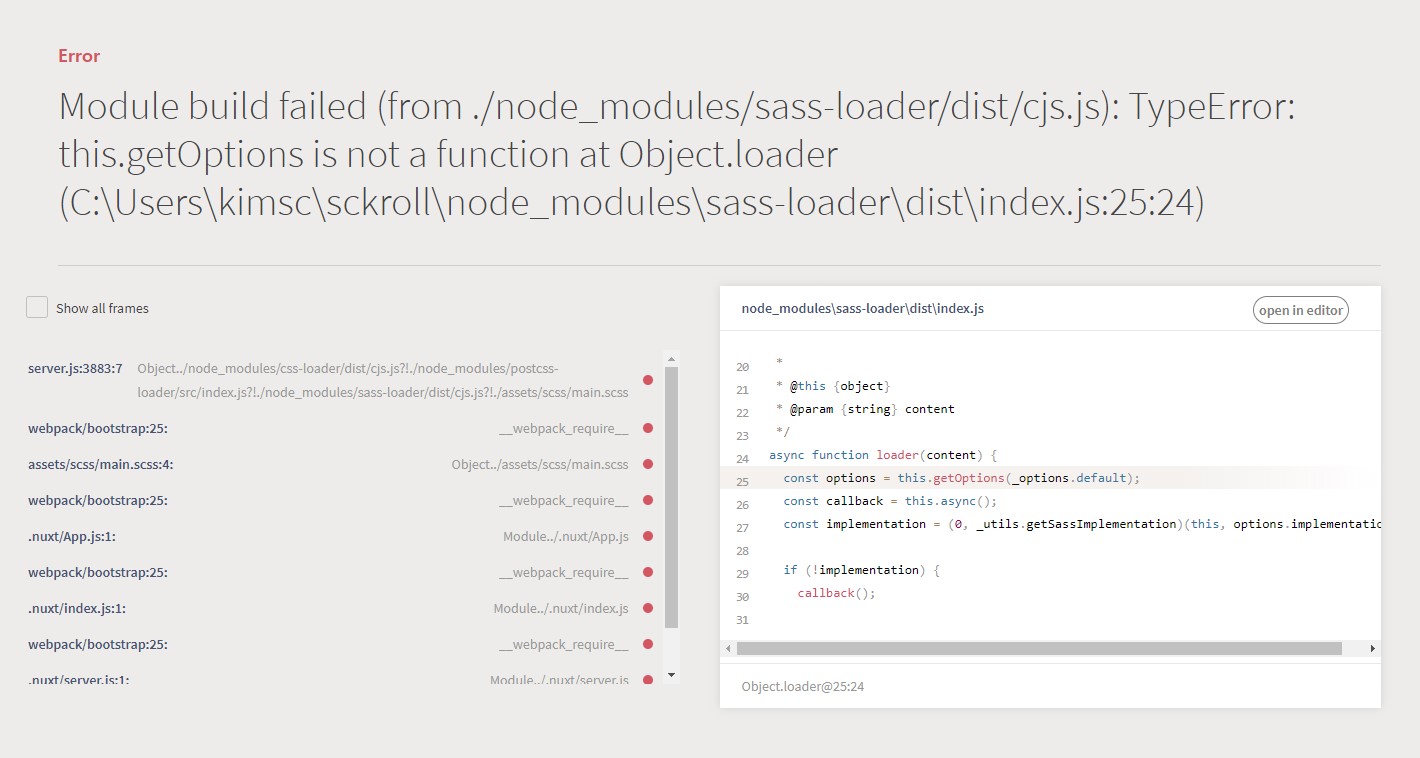Viewport: 1420px width, 758px height.
Task: Enable the Show all frames checkbox
Action: point(37,307)
